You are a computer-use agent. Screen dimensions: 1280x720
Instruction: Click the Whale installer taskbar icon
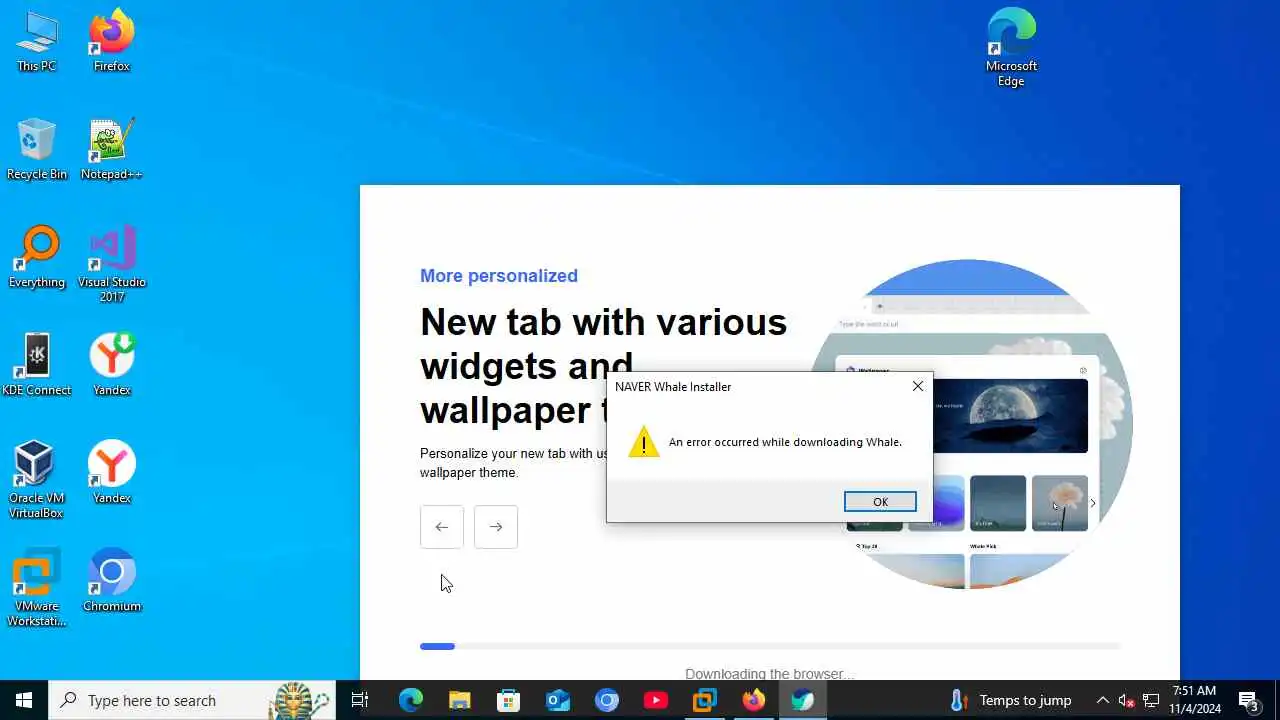(x=803, y=700)
